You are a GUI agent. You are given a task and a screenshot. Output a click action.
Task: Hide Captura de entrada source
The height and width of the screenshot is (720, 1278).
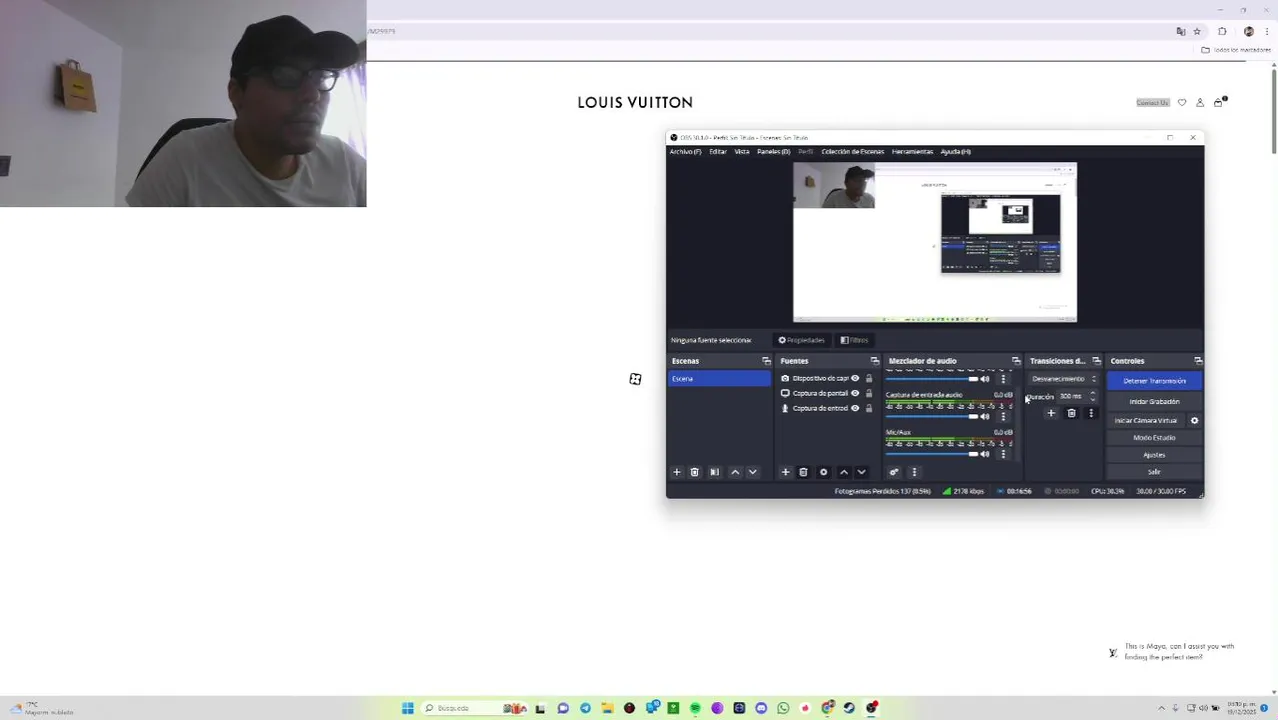coord(855,408)
